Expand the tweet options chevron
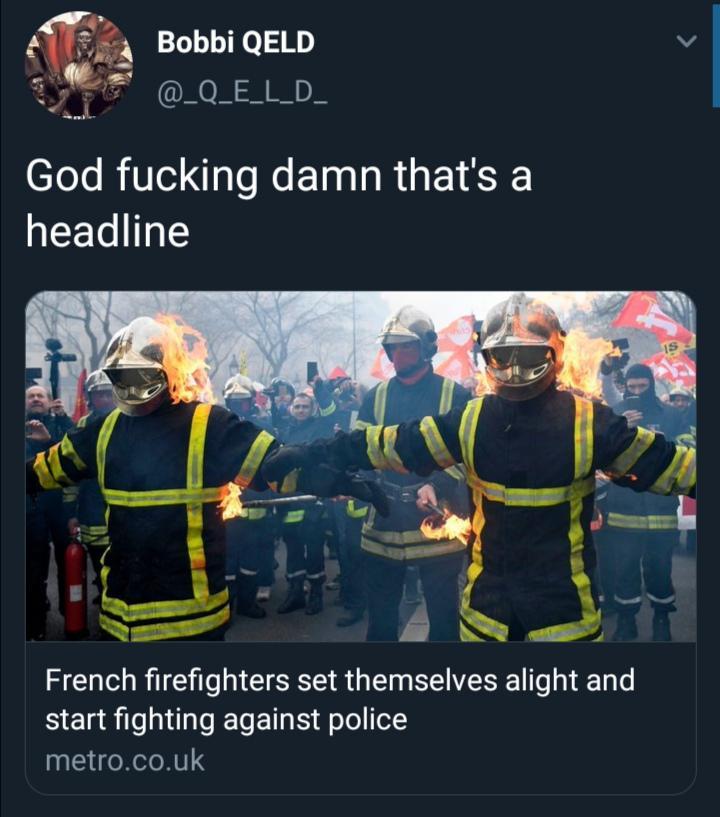Viewport: 720px width, 817px height. click(687, 41)
